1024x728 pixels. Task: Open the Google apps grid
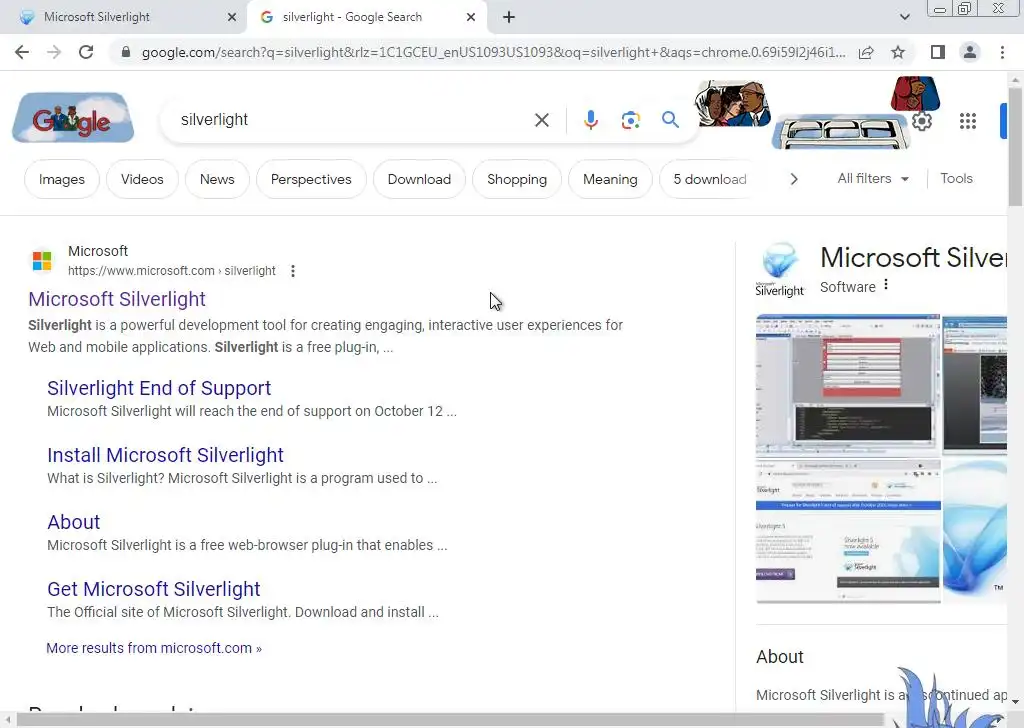click(x=968, y=121)
